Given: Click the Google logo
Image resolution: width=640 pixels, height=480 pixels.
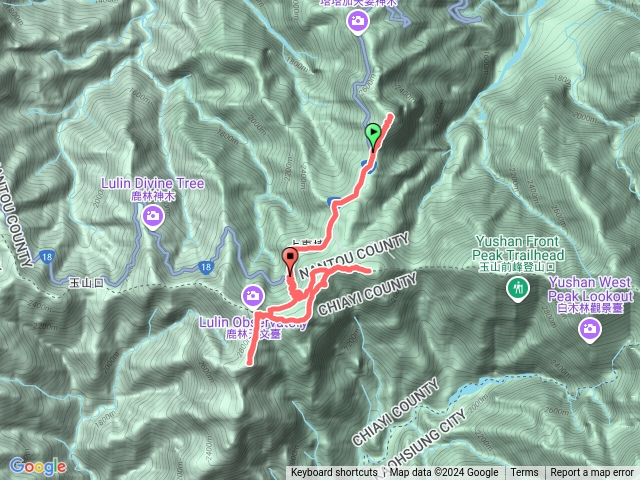Looking at the screenshot, I should coord(38,466).
